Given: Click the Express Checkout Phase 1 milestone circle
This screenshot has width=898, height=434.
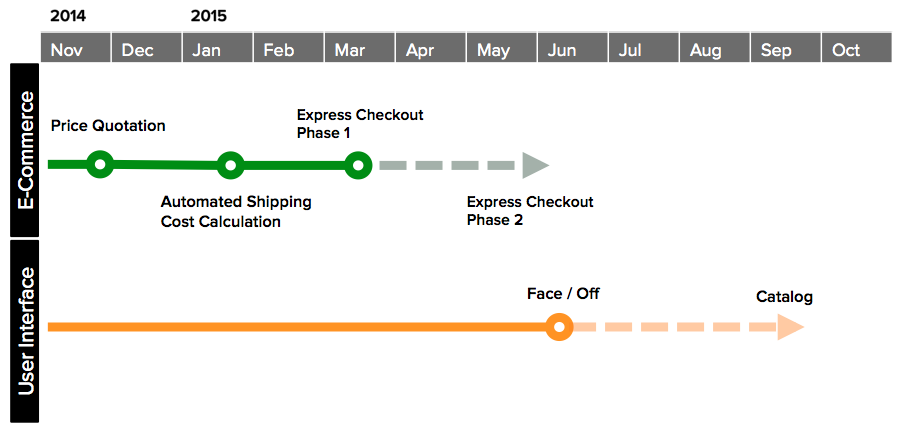Looking at the screenshot, I should pyautogui.click(x=359, y=165).
